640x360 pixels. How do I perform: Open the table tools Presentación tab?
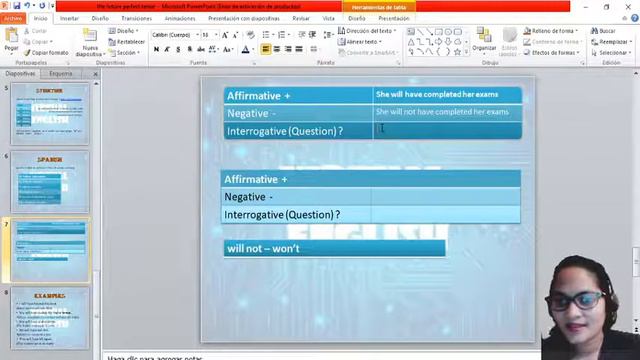click(x=393, y=18)
